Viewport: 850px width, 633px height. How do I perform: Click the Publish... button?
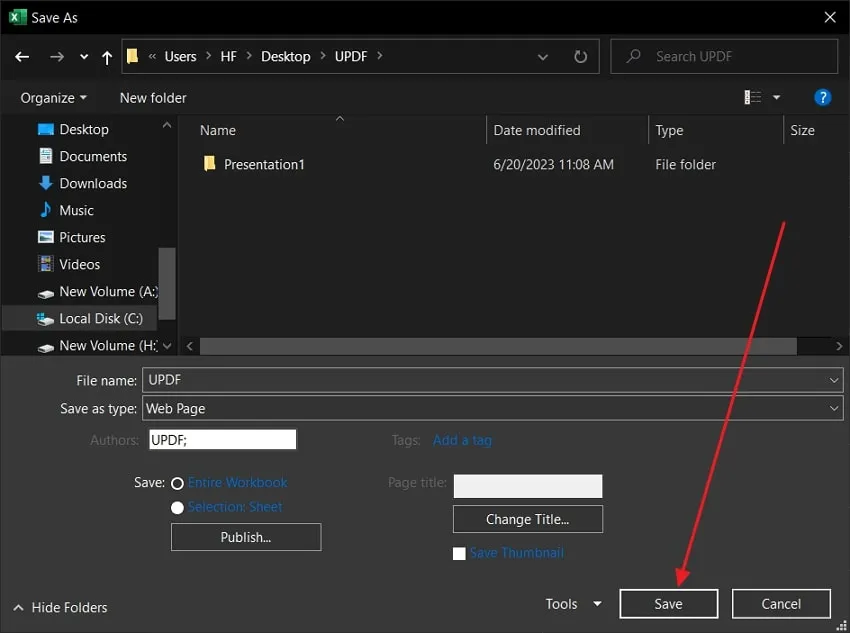(x=246, y=537)
